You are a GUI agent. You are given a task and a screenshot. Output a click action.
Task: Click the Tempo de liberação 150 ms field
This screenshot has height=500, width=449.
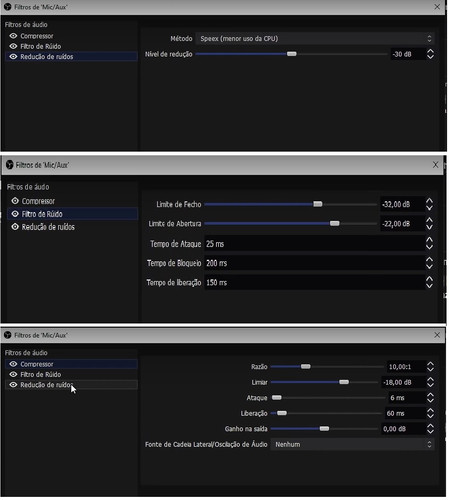(314, 282)
